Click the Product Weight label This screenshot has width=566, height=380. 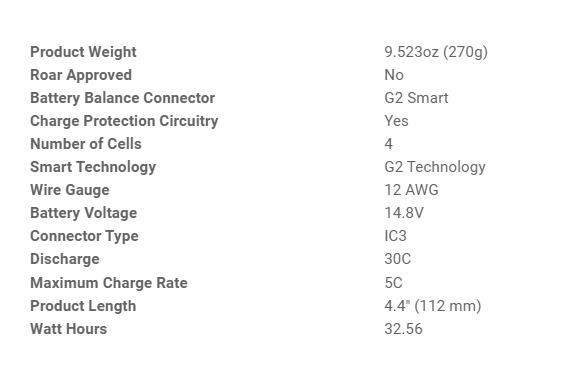click(x=83, y=52)
